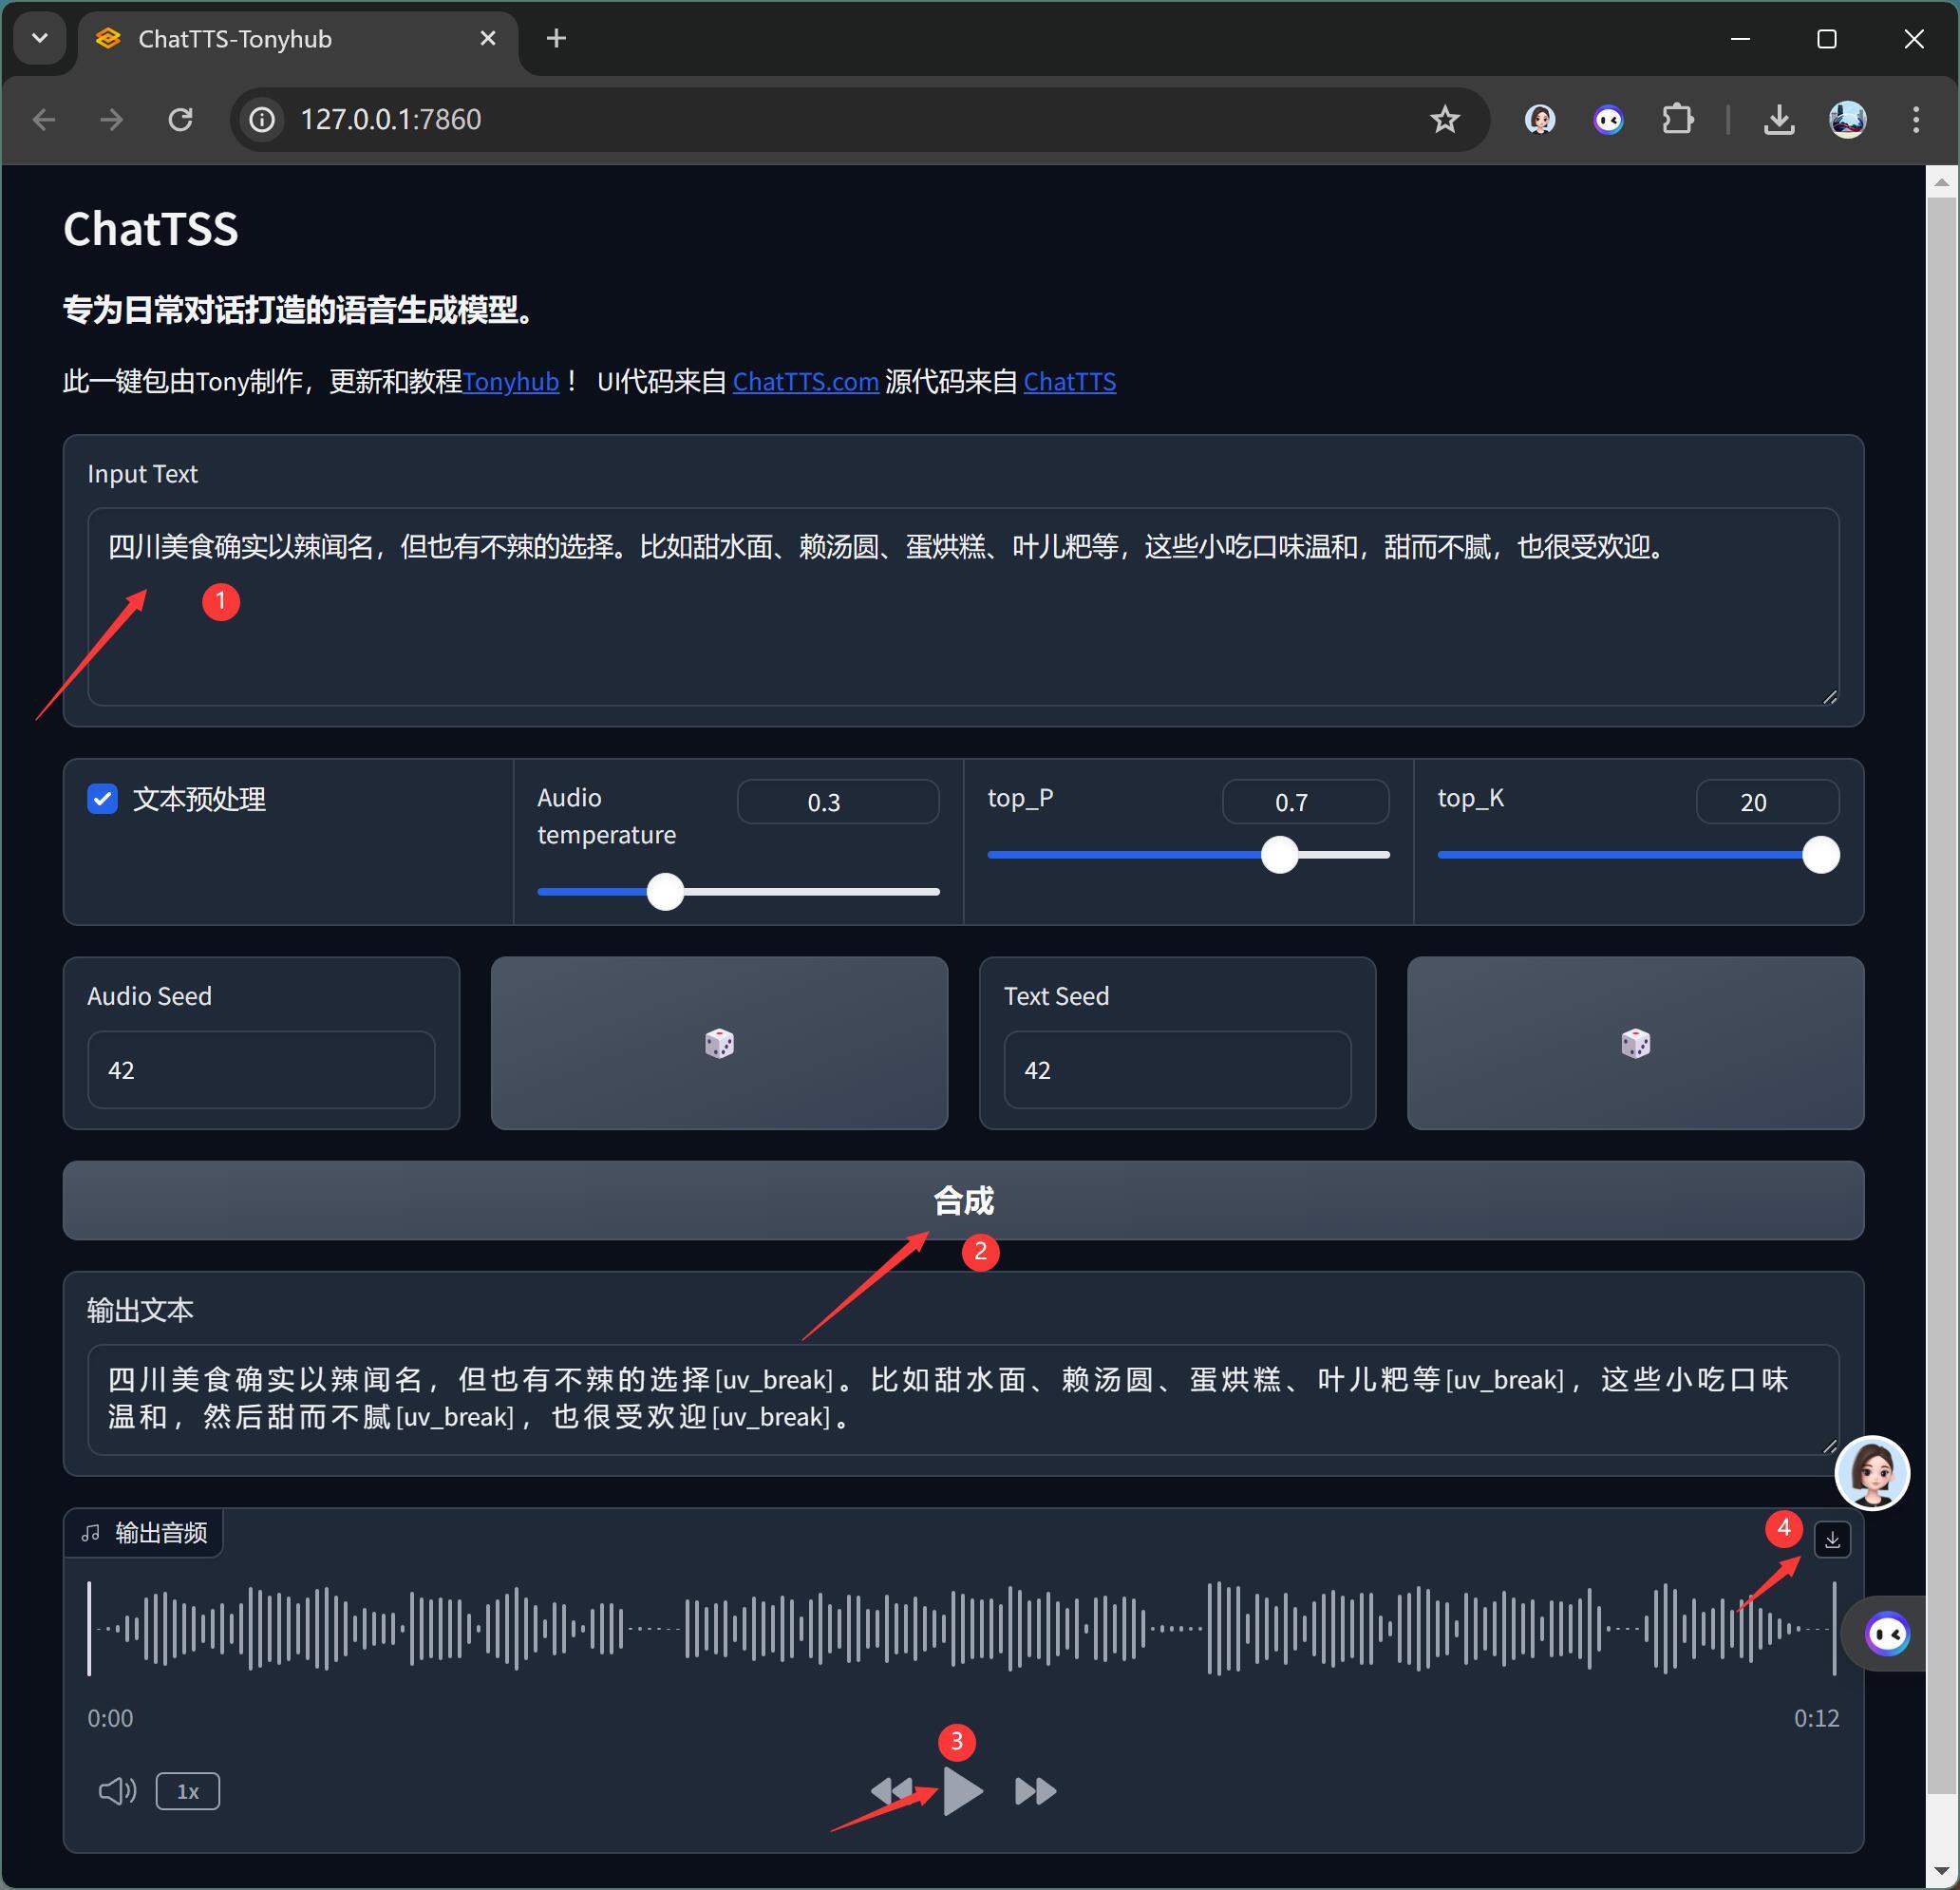Adjust the top_P slider handle

[1280, 855]
